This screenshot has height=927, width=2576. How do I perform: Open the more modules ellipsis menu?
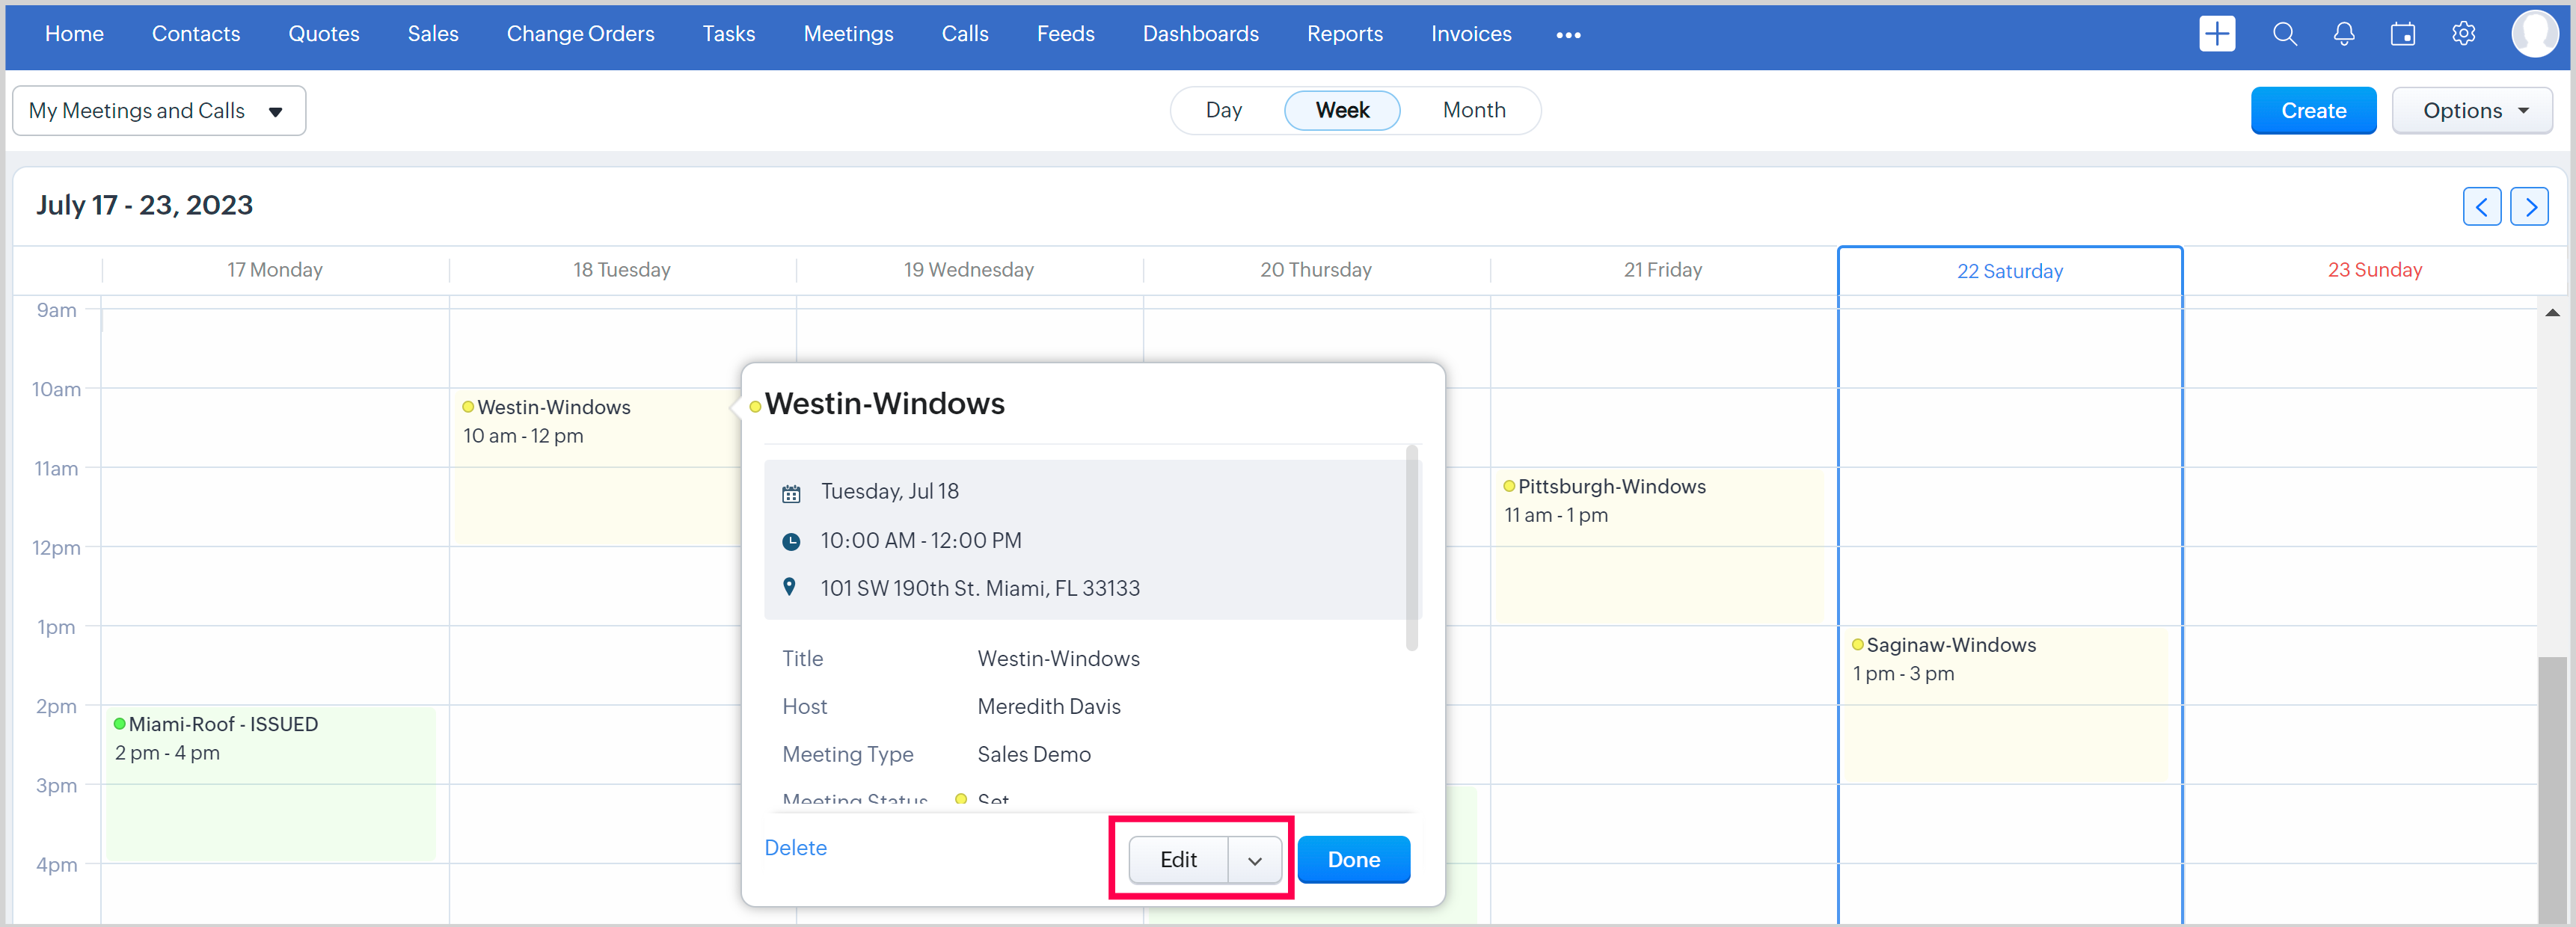(1568, 35)
